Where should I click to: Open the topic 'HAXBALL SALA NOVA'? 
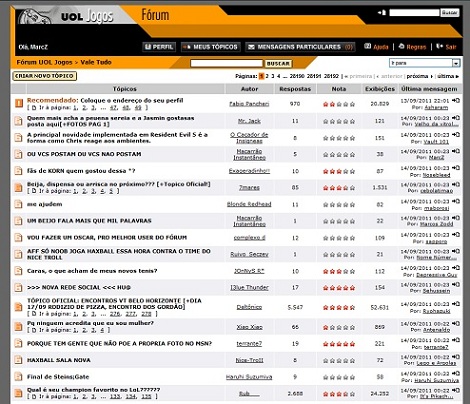(x=59, y=360)
